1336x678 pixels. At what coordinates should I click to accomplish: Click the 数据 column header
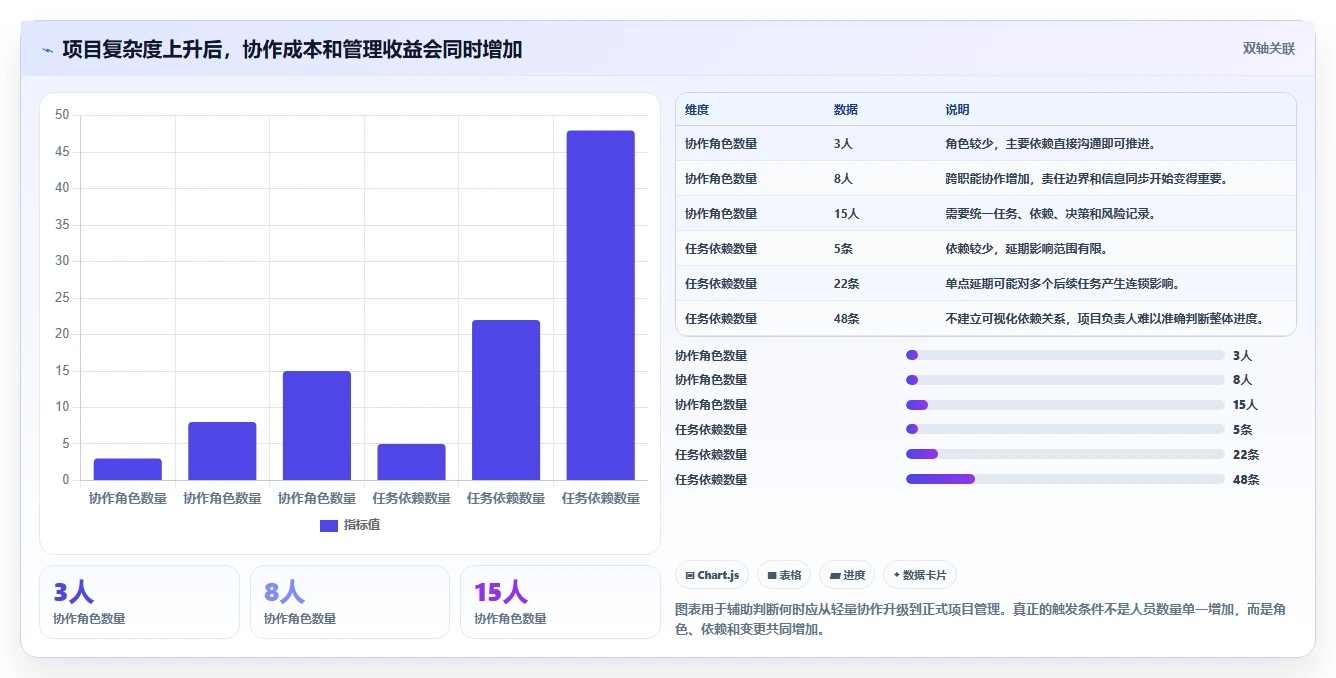pyautogui.click(x=845, y=110)
